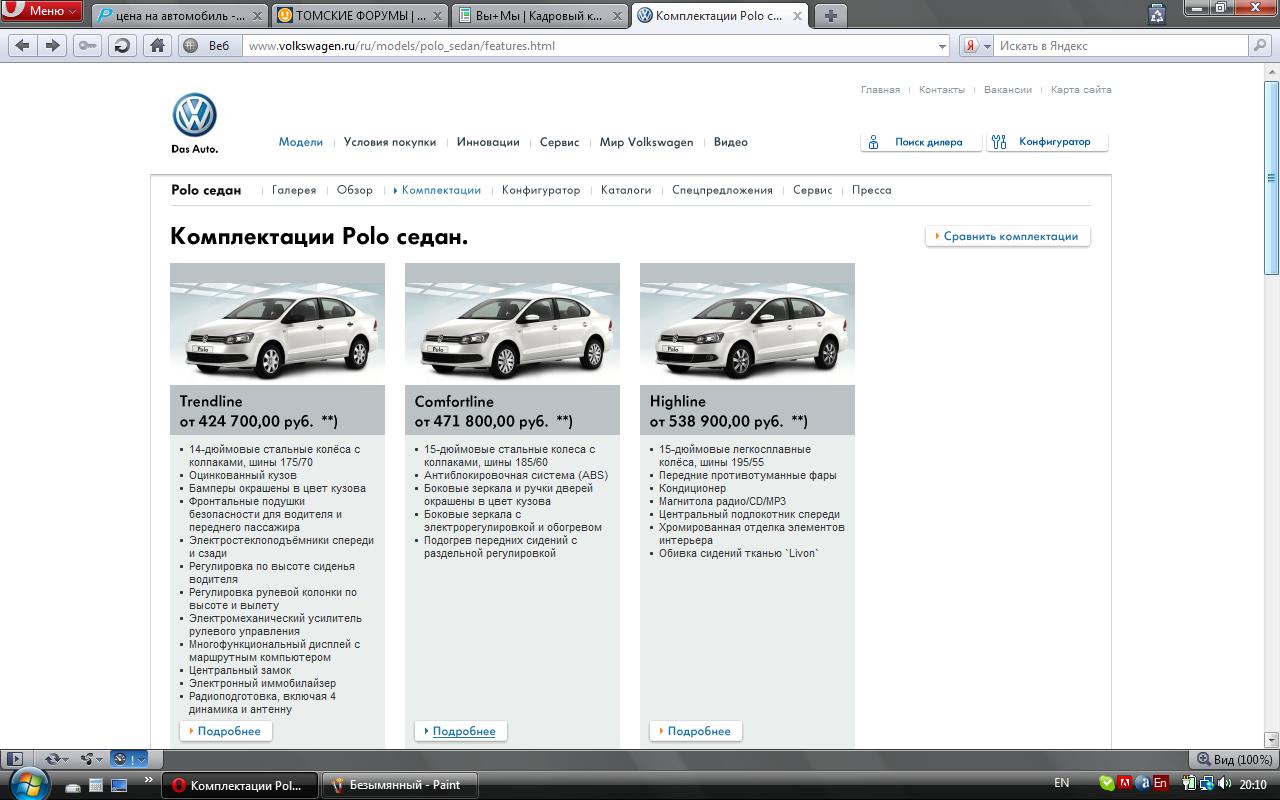
Task: Click the Volkswagen logo
Action: coord(194,117)
